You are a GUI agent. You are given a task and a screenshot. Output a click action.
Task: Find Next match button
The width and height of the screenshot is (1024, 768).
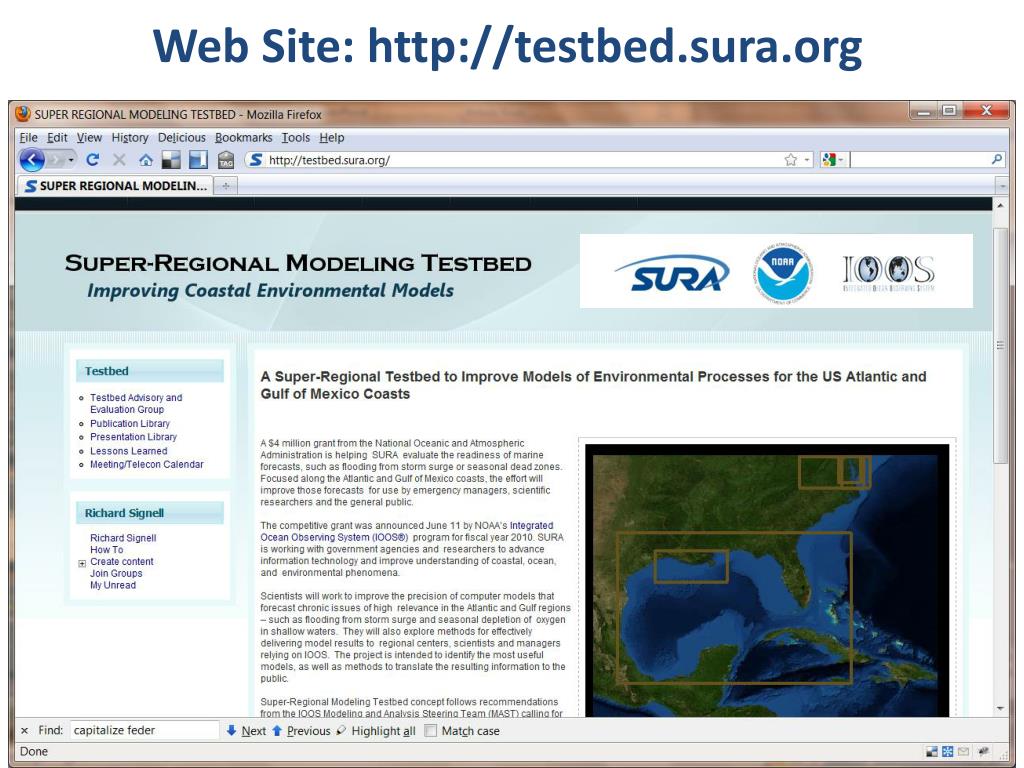(x=246, y=731)
